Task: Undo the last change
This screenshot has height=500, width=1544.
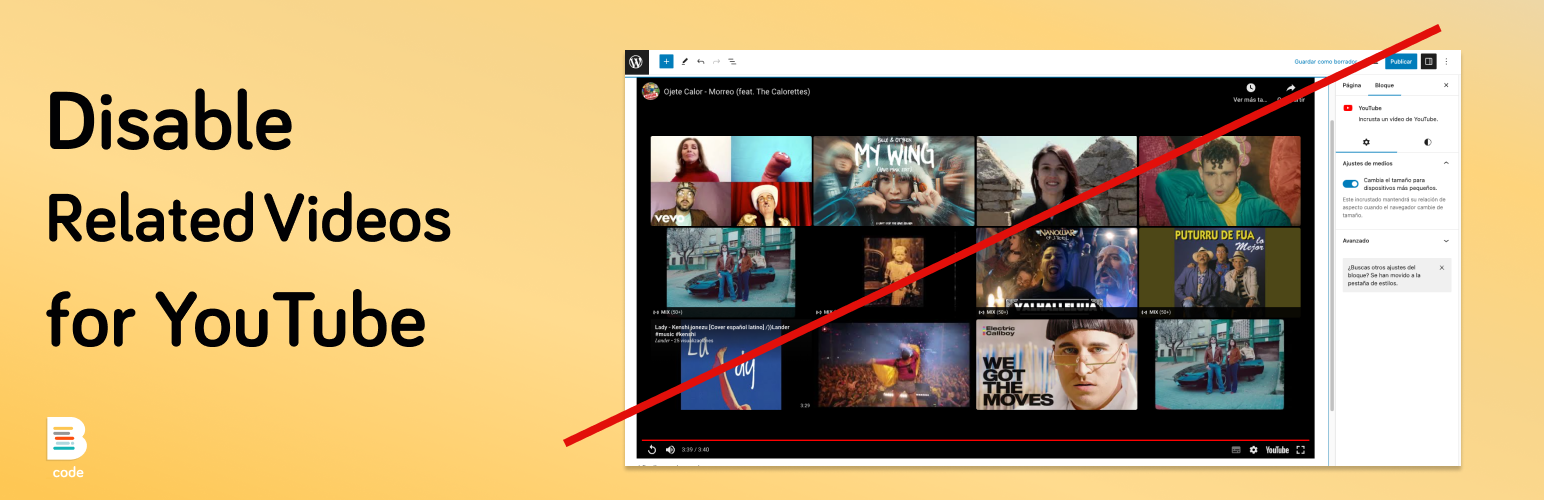Action: 701,62
